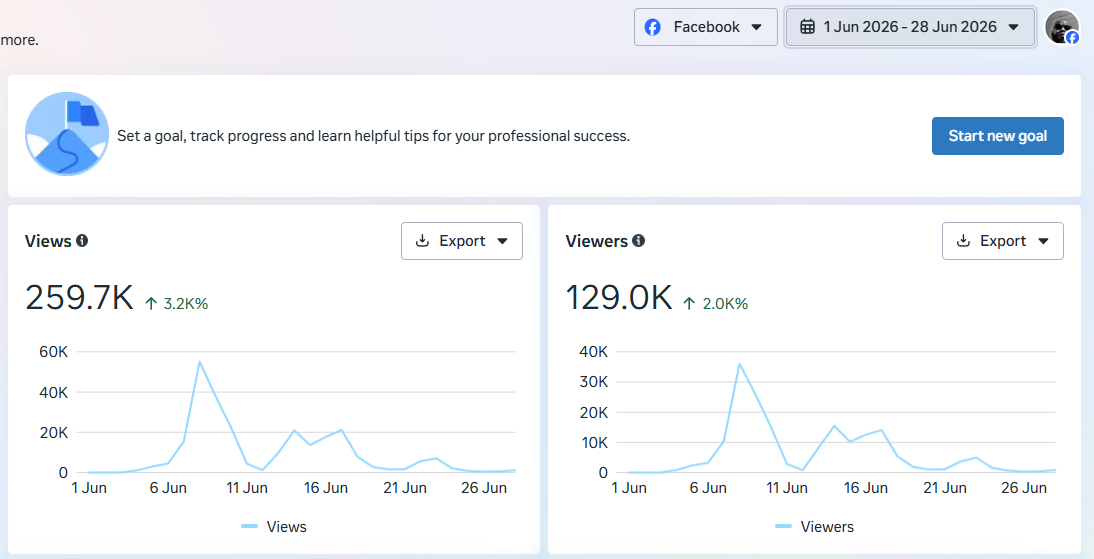
Task: Toggle the Views legend entry
Action: tap(274, 527)
